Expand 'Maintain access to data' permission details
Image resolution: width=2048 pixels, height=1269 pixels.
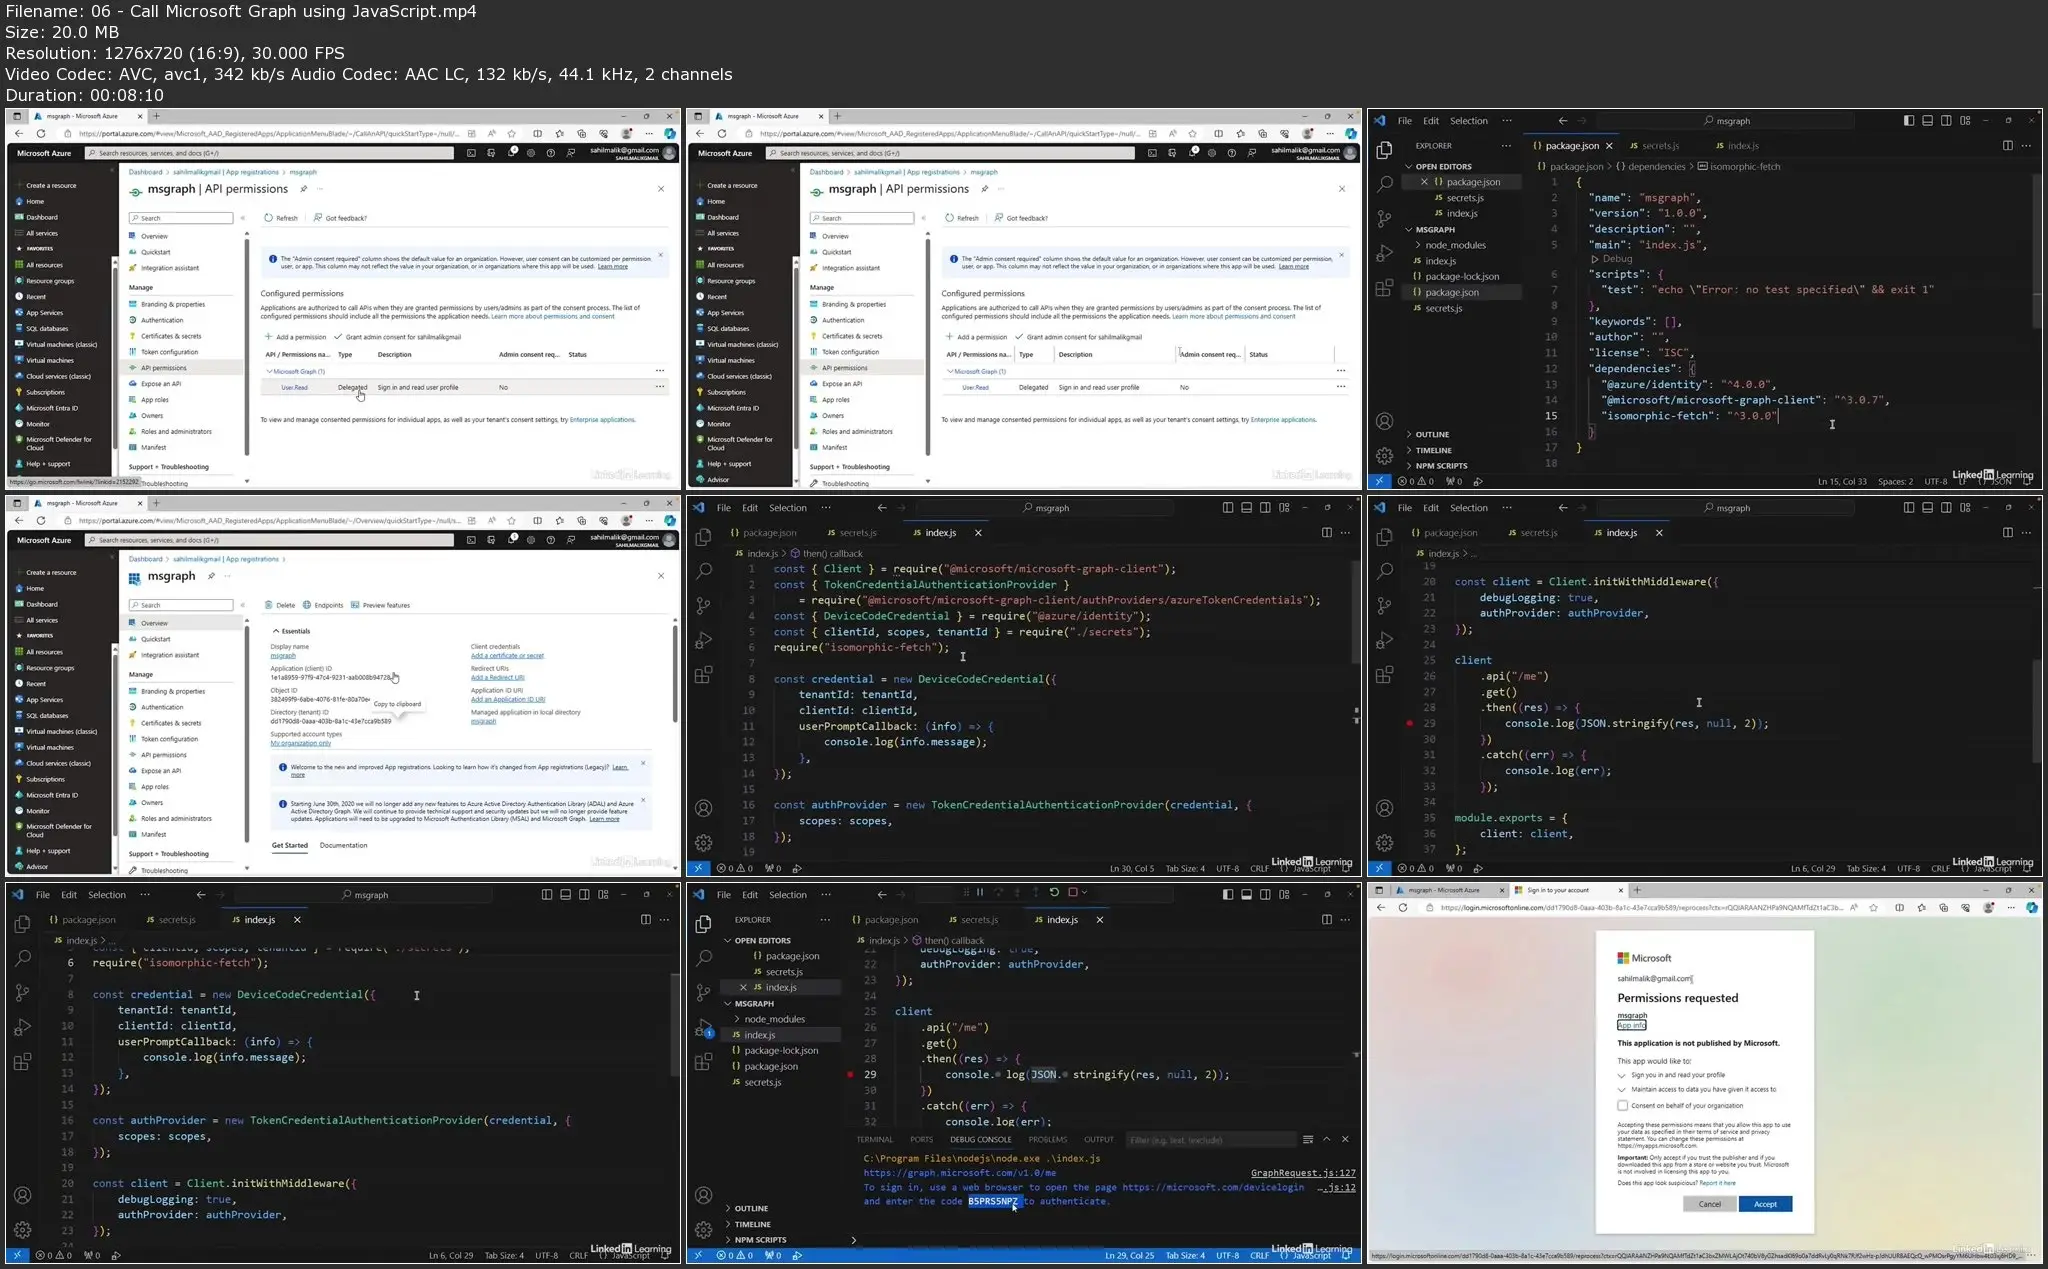pos(1621,1090)
